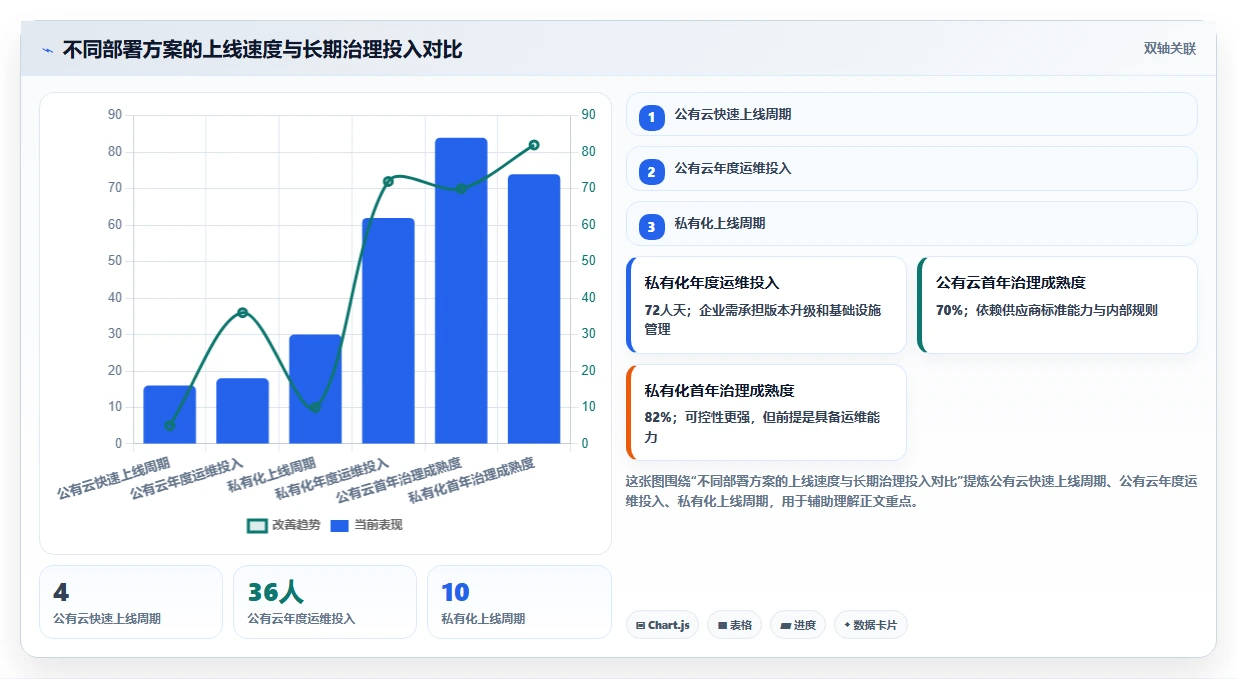Click the trend line point at 72

(x=388, y=181)
